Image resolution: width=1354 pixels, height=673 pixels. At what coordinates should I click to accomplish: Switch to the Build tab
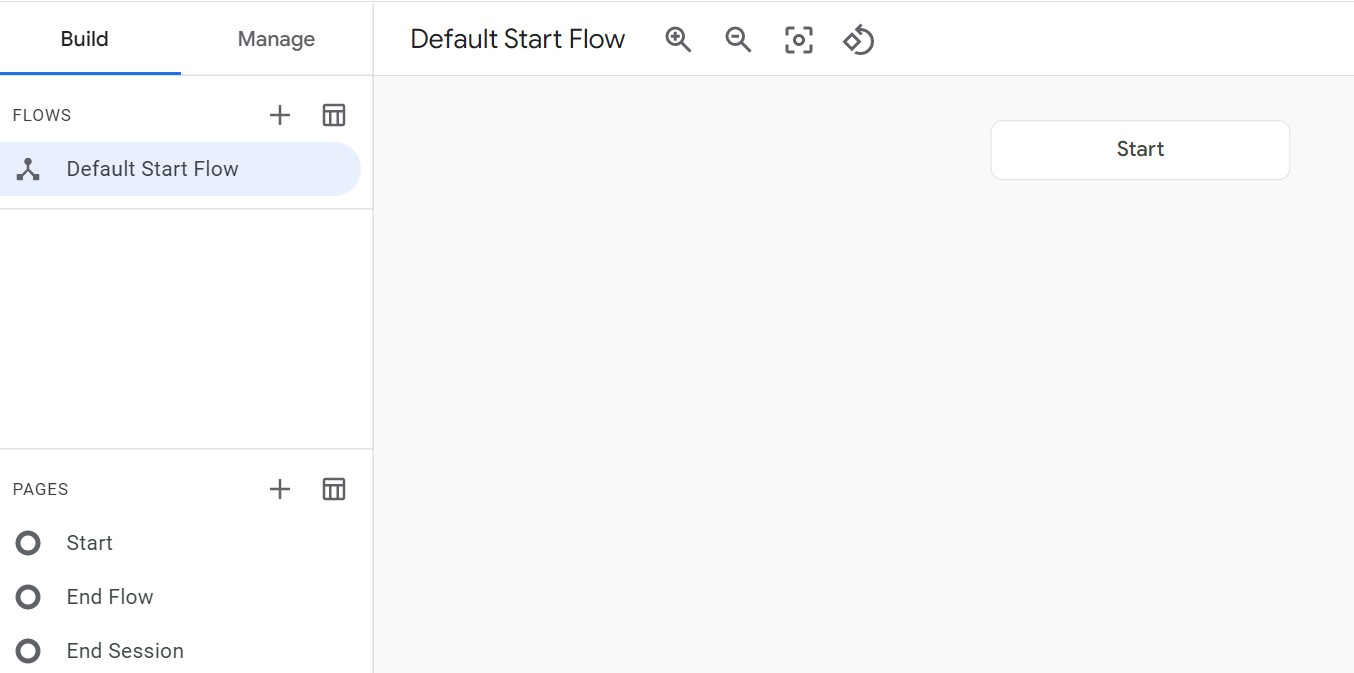(85, 39)
